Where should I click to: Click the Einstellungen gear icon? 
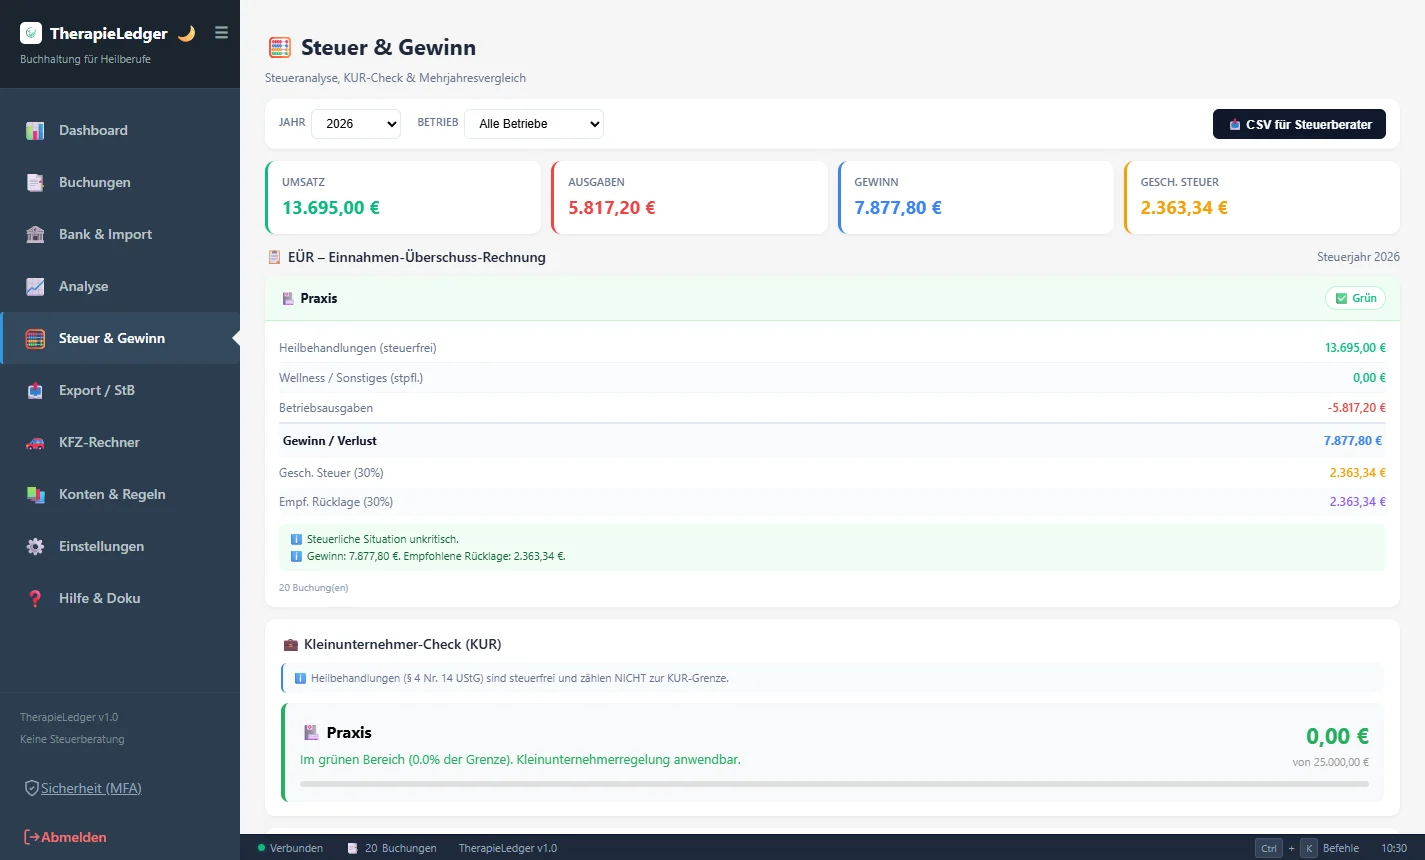tap(35, 547)
